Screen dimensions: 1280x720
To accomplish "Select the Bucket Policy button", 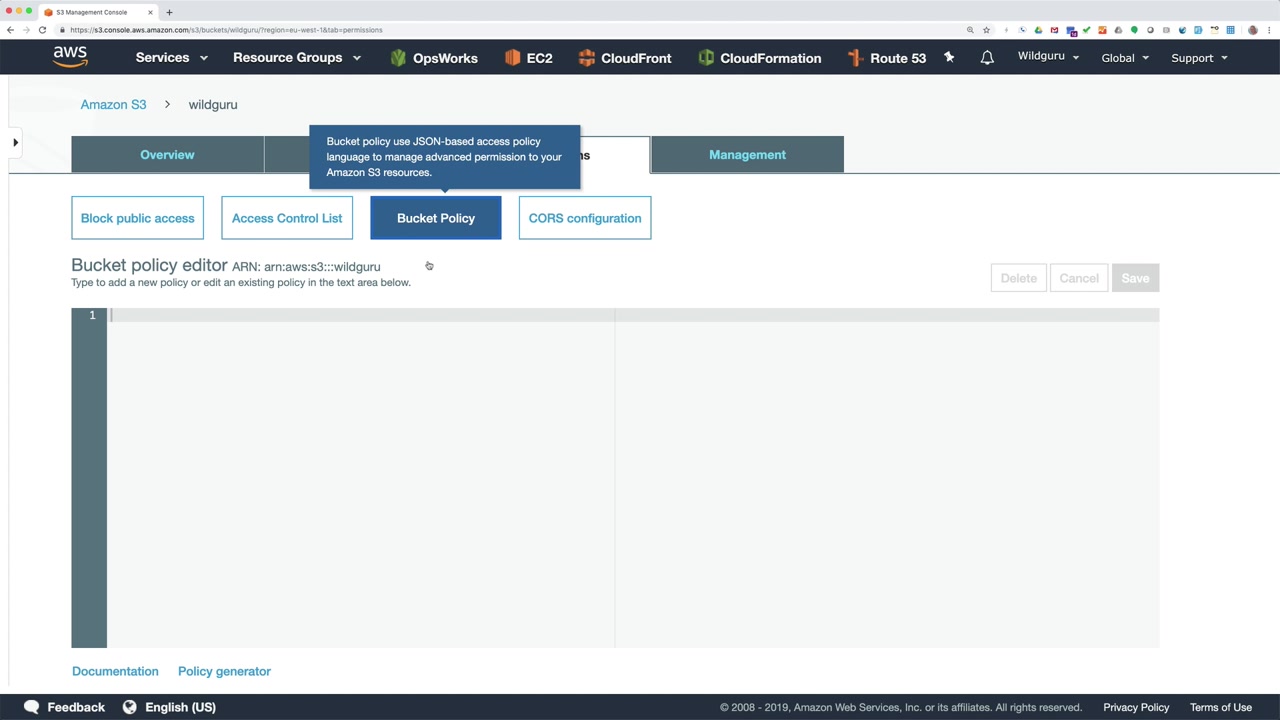I will tap(436, 218).
